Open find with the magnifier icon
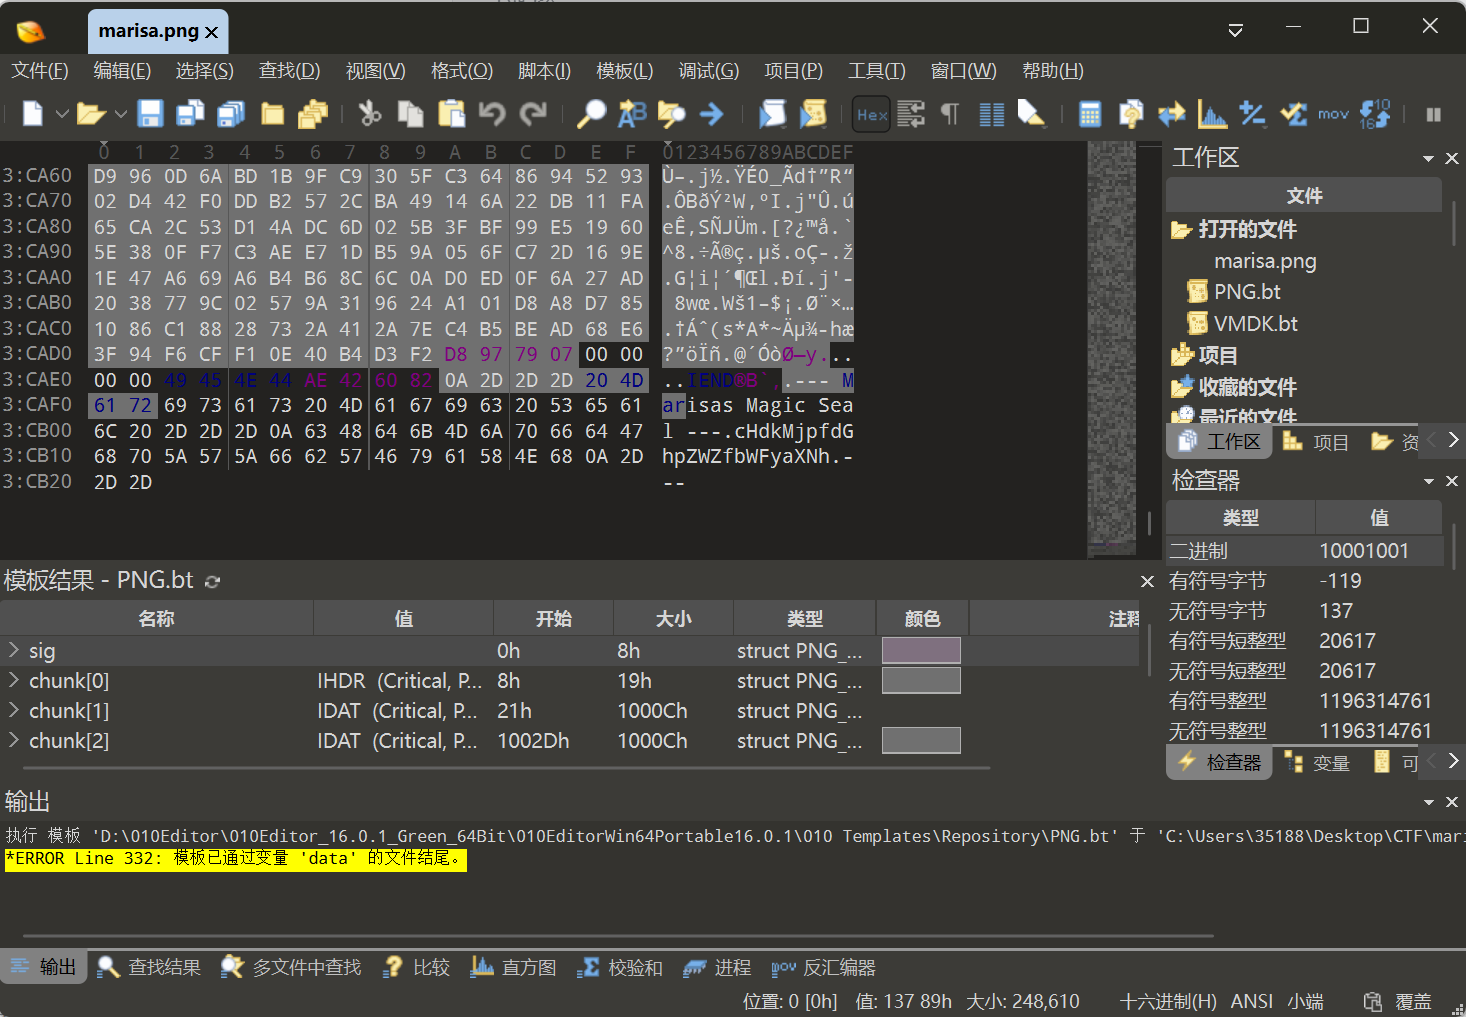 (591, 114)
